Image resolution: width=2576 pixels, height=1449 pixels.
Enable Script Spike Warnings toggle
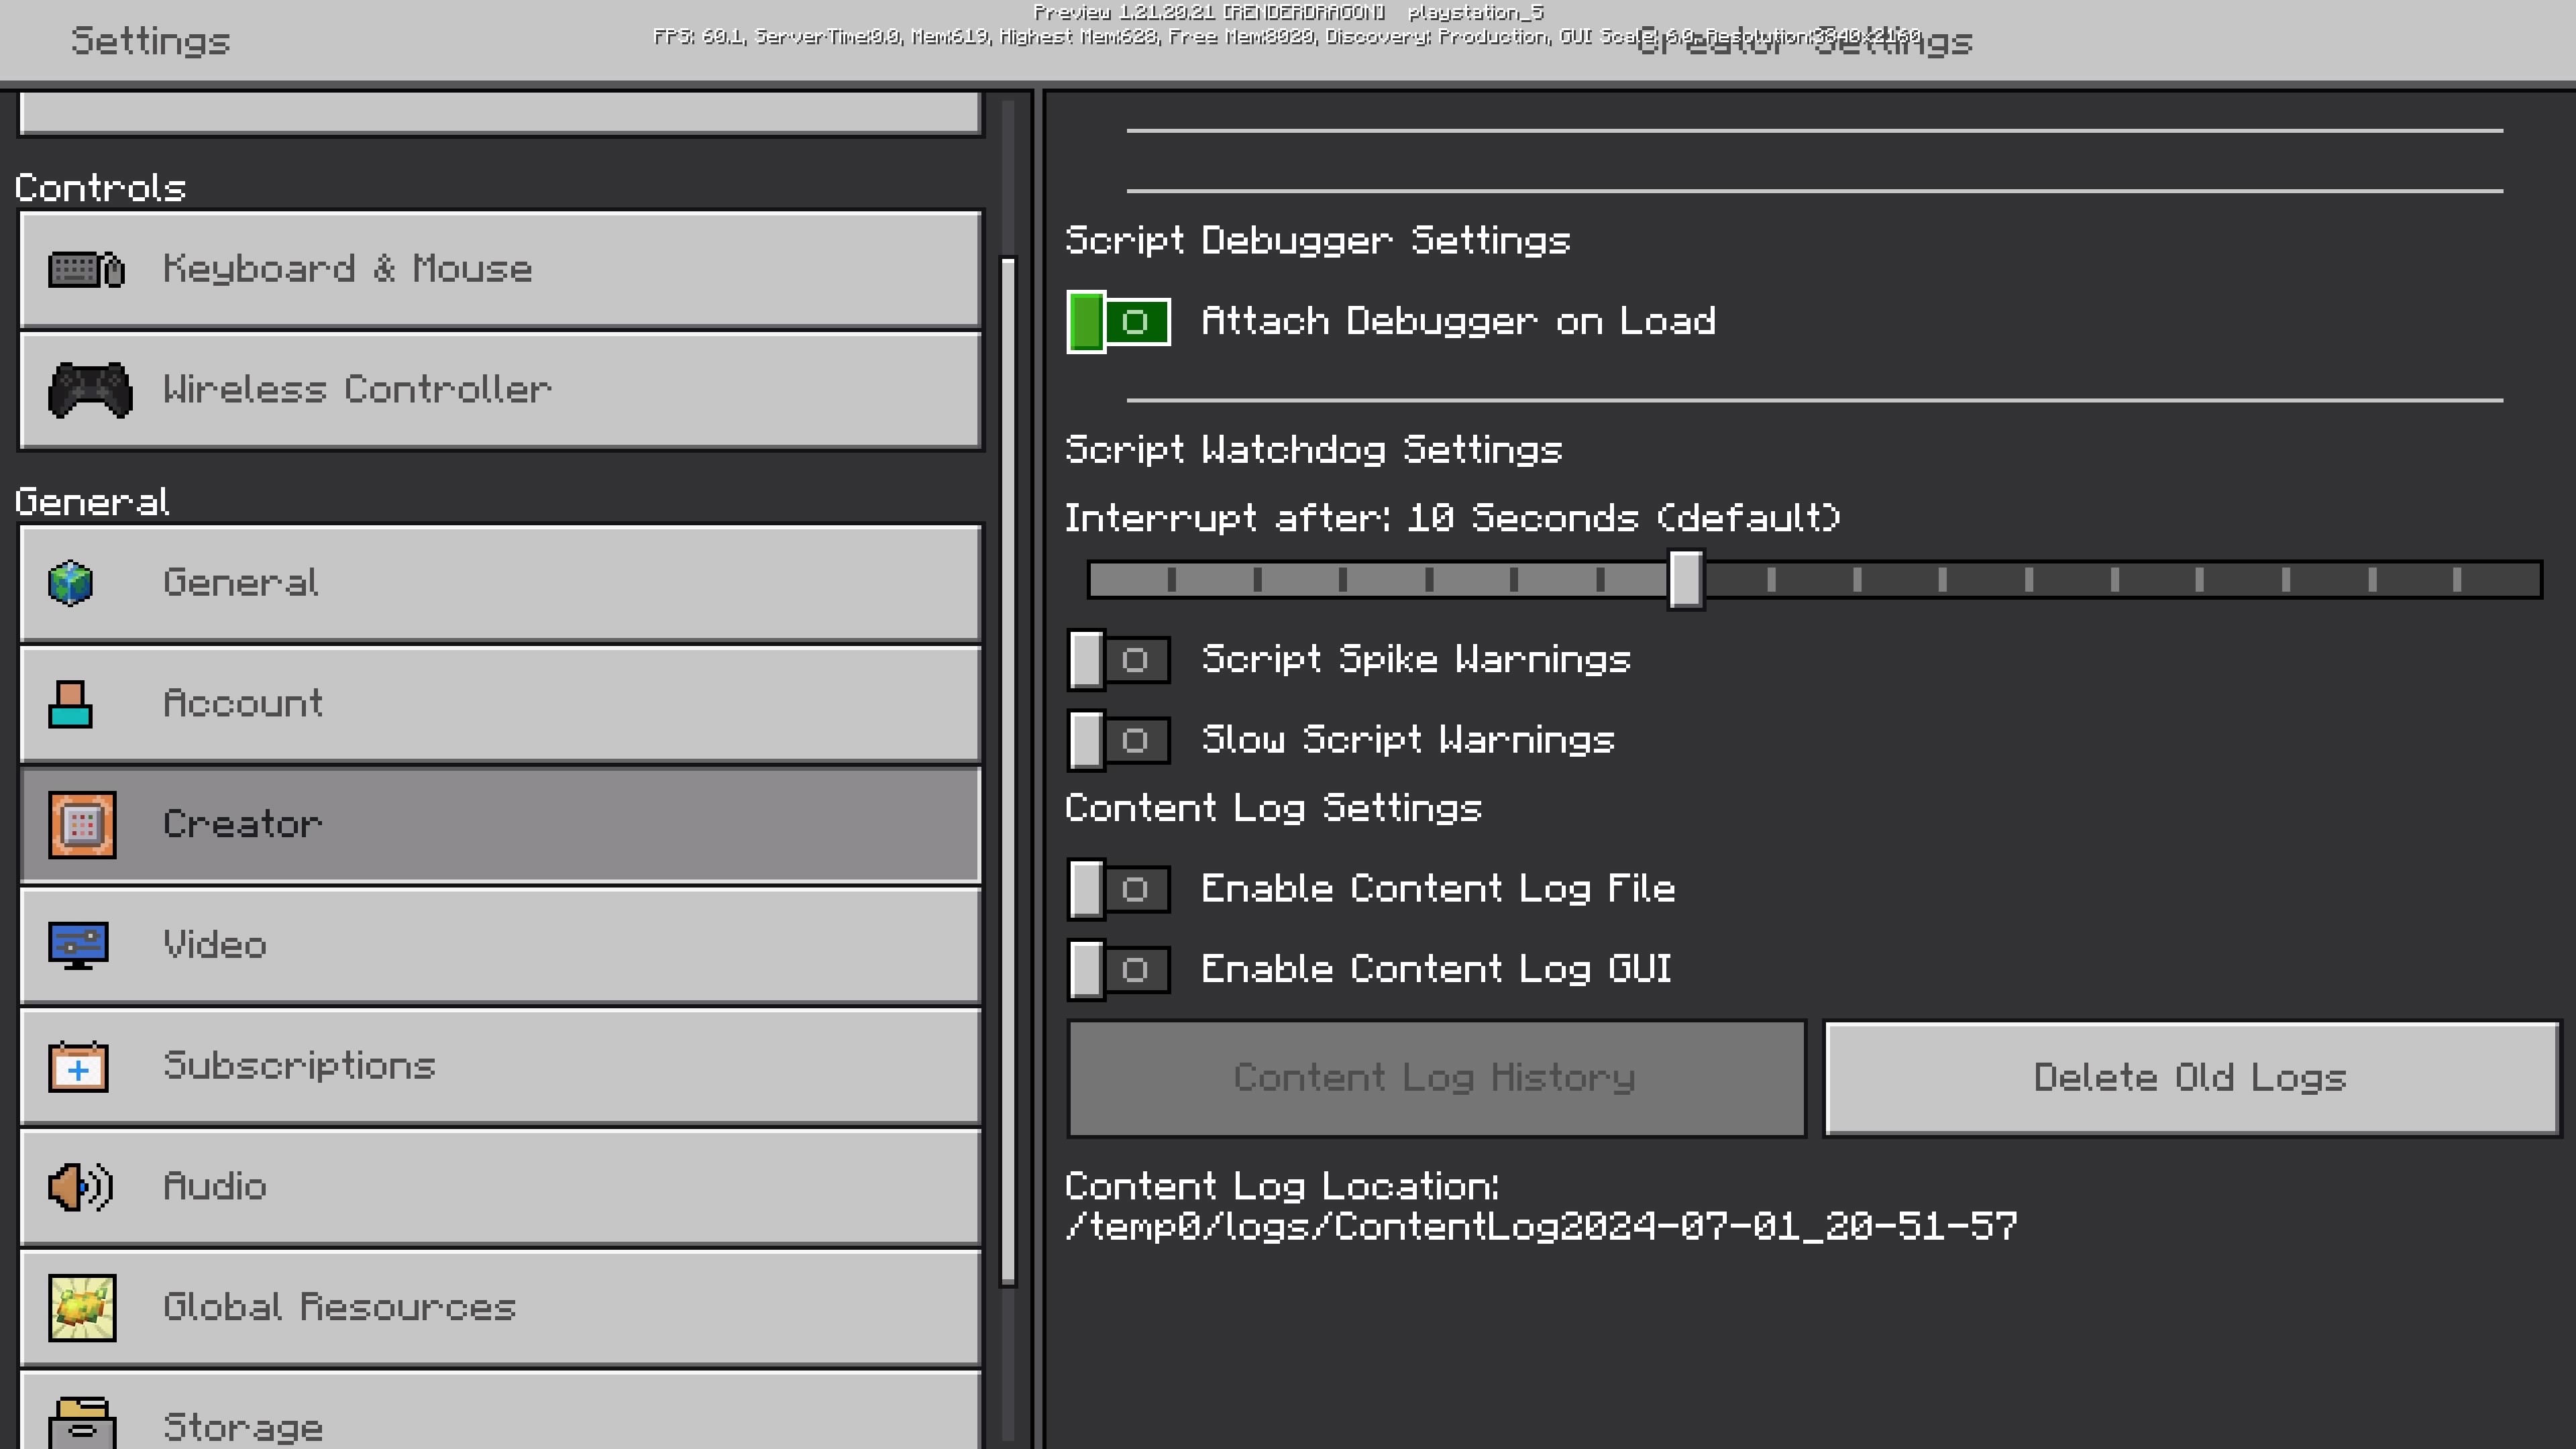pyautogui.click(x=1118, y=660)
